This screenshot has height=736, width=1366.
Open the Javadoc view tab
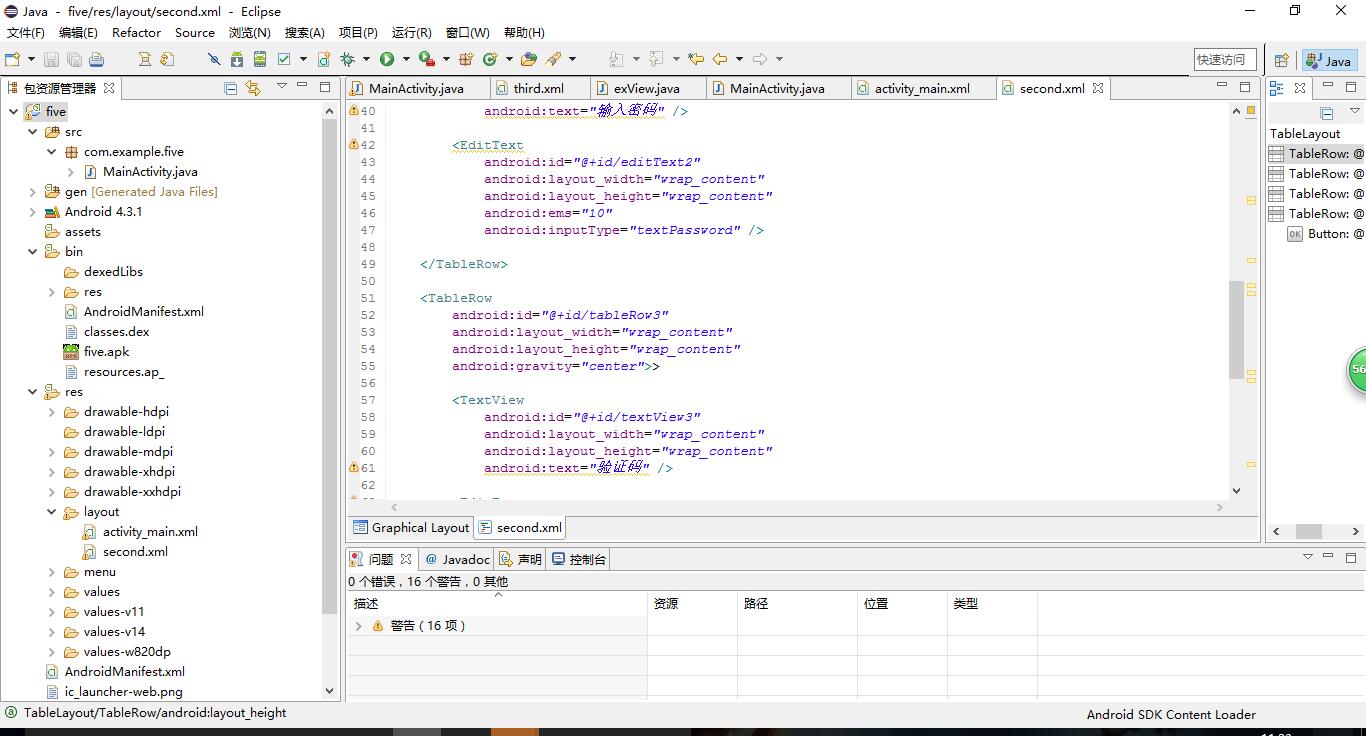[458, 559]
